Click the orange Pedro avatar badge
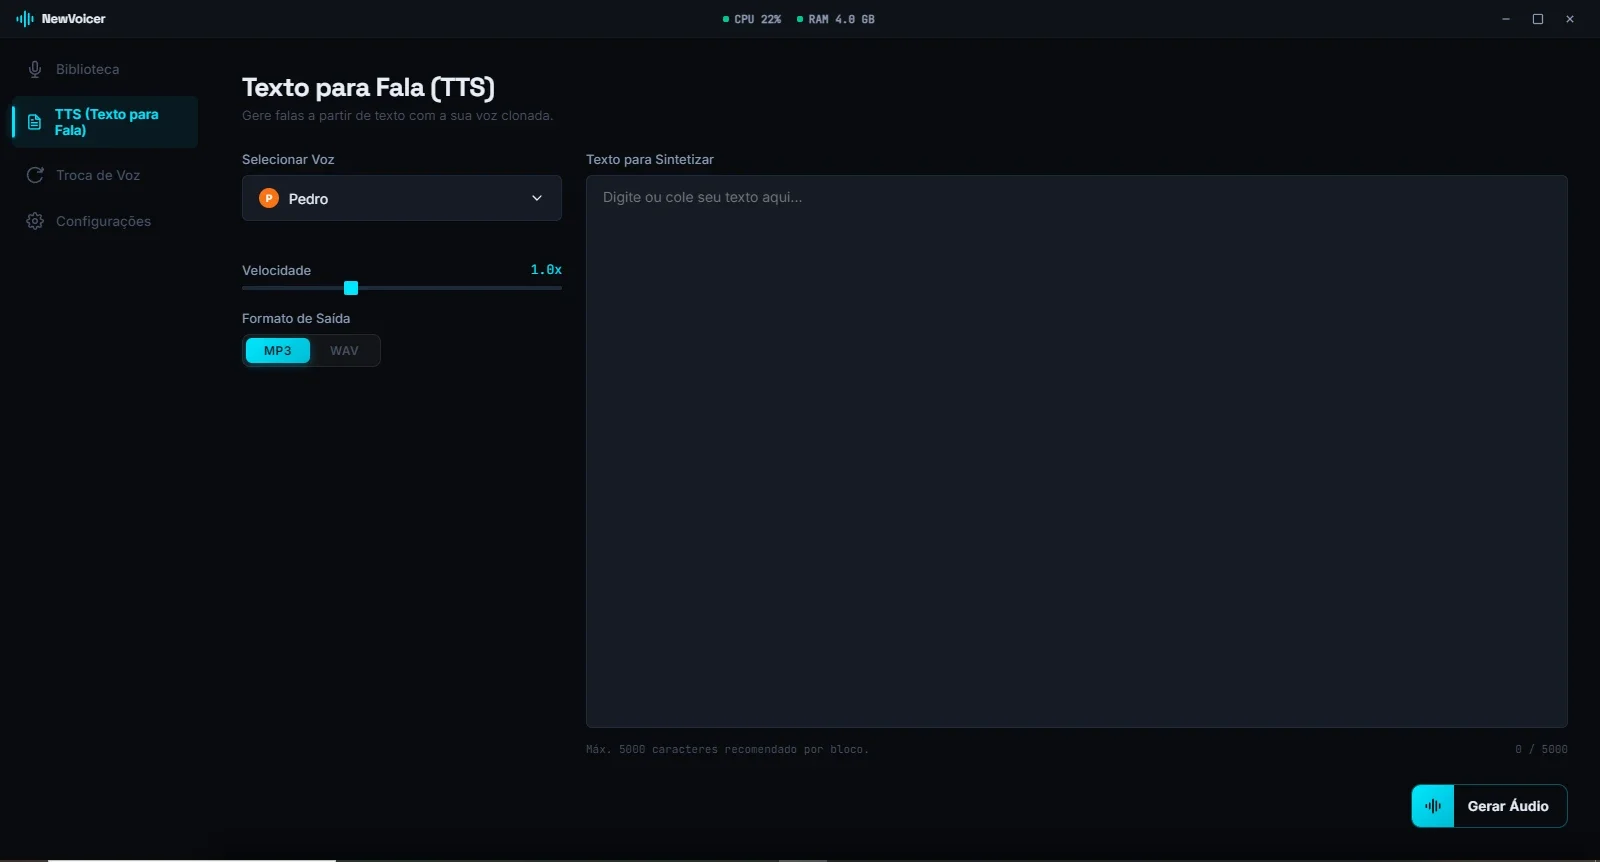1600x862 pixels. point(269,198)
